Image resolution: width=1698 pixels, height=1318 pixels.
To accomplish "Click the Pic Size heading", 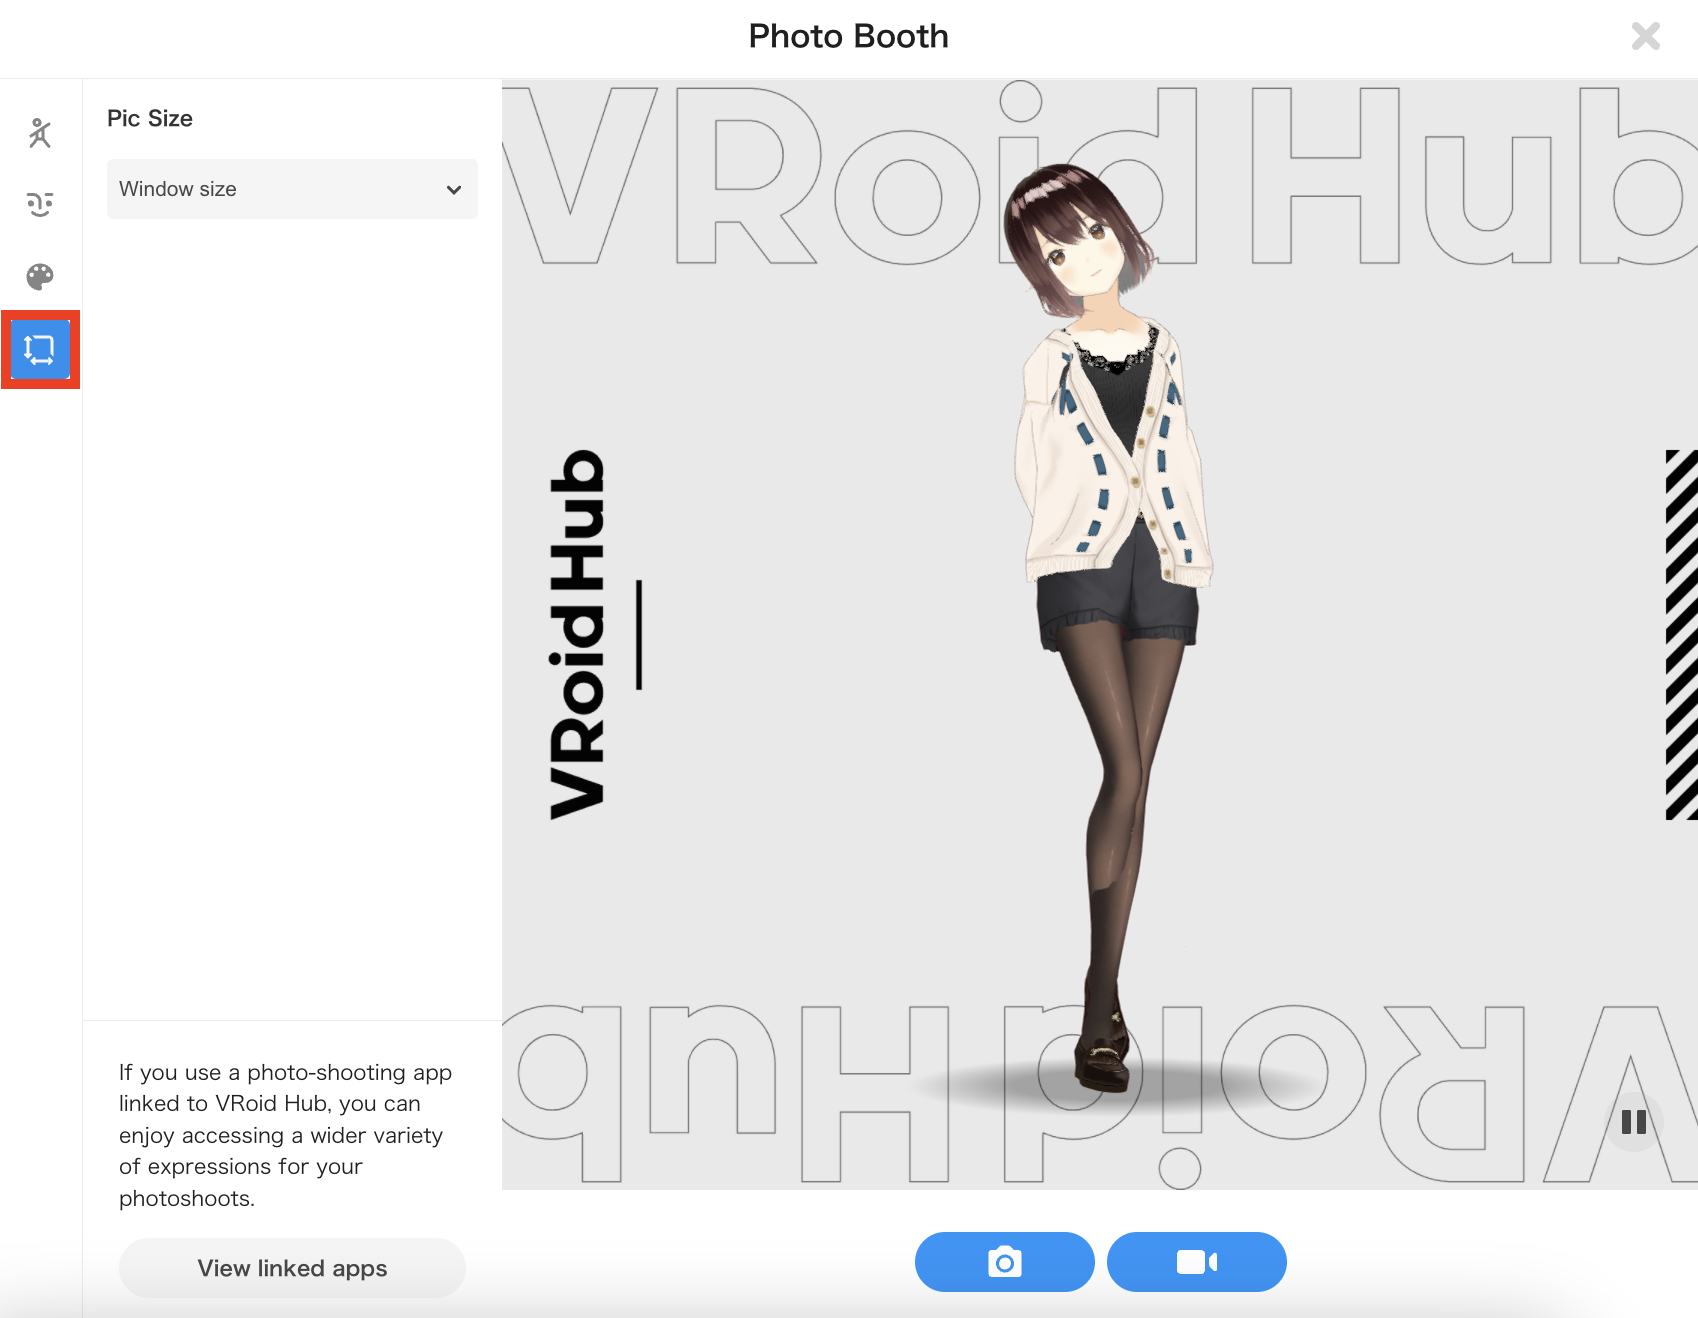I will pyautogui.click(x=150, y=118).
